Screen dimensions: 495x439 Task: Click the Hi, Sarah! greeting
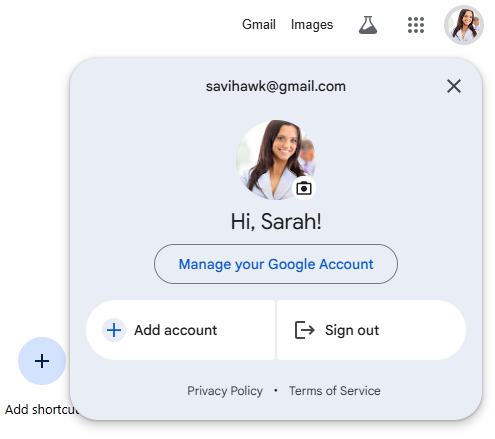pyautogui.click(x=276, y=221)
